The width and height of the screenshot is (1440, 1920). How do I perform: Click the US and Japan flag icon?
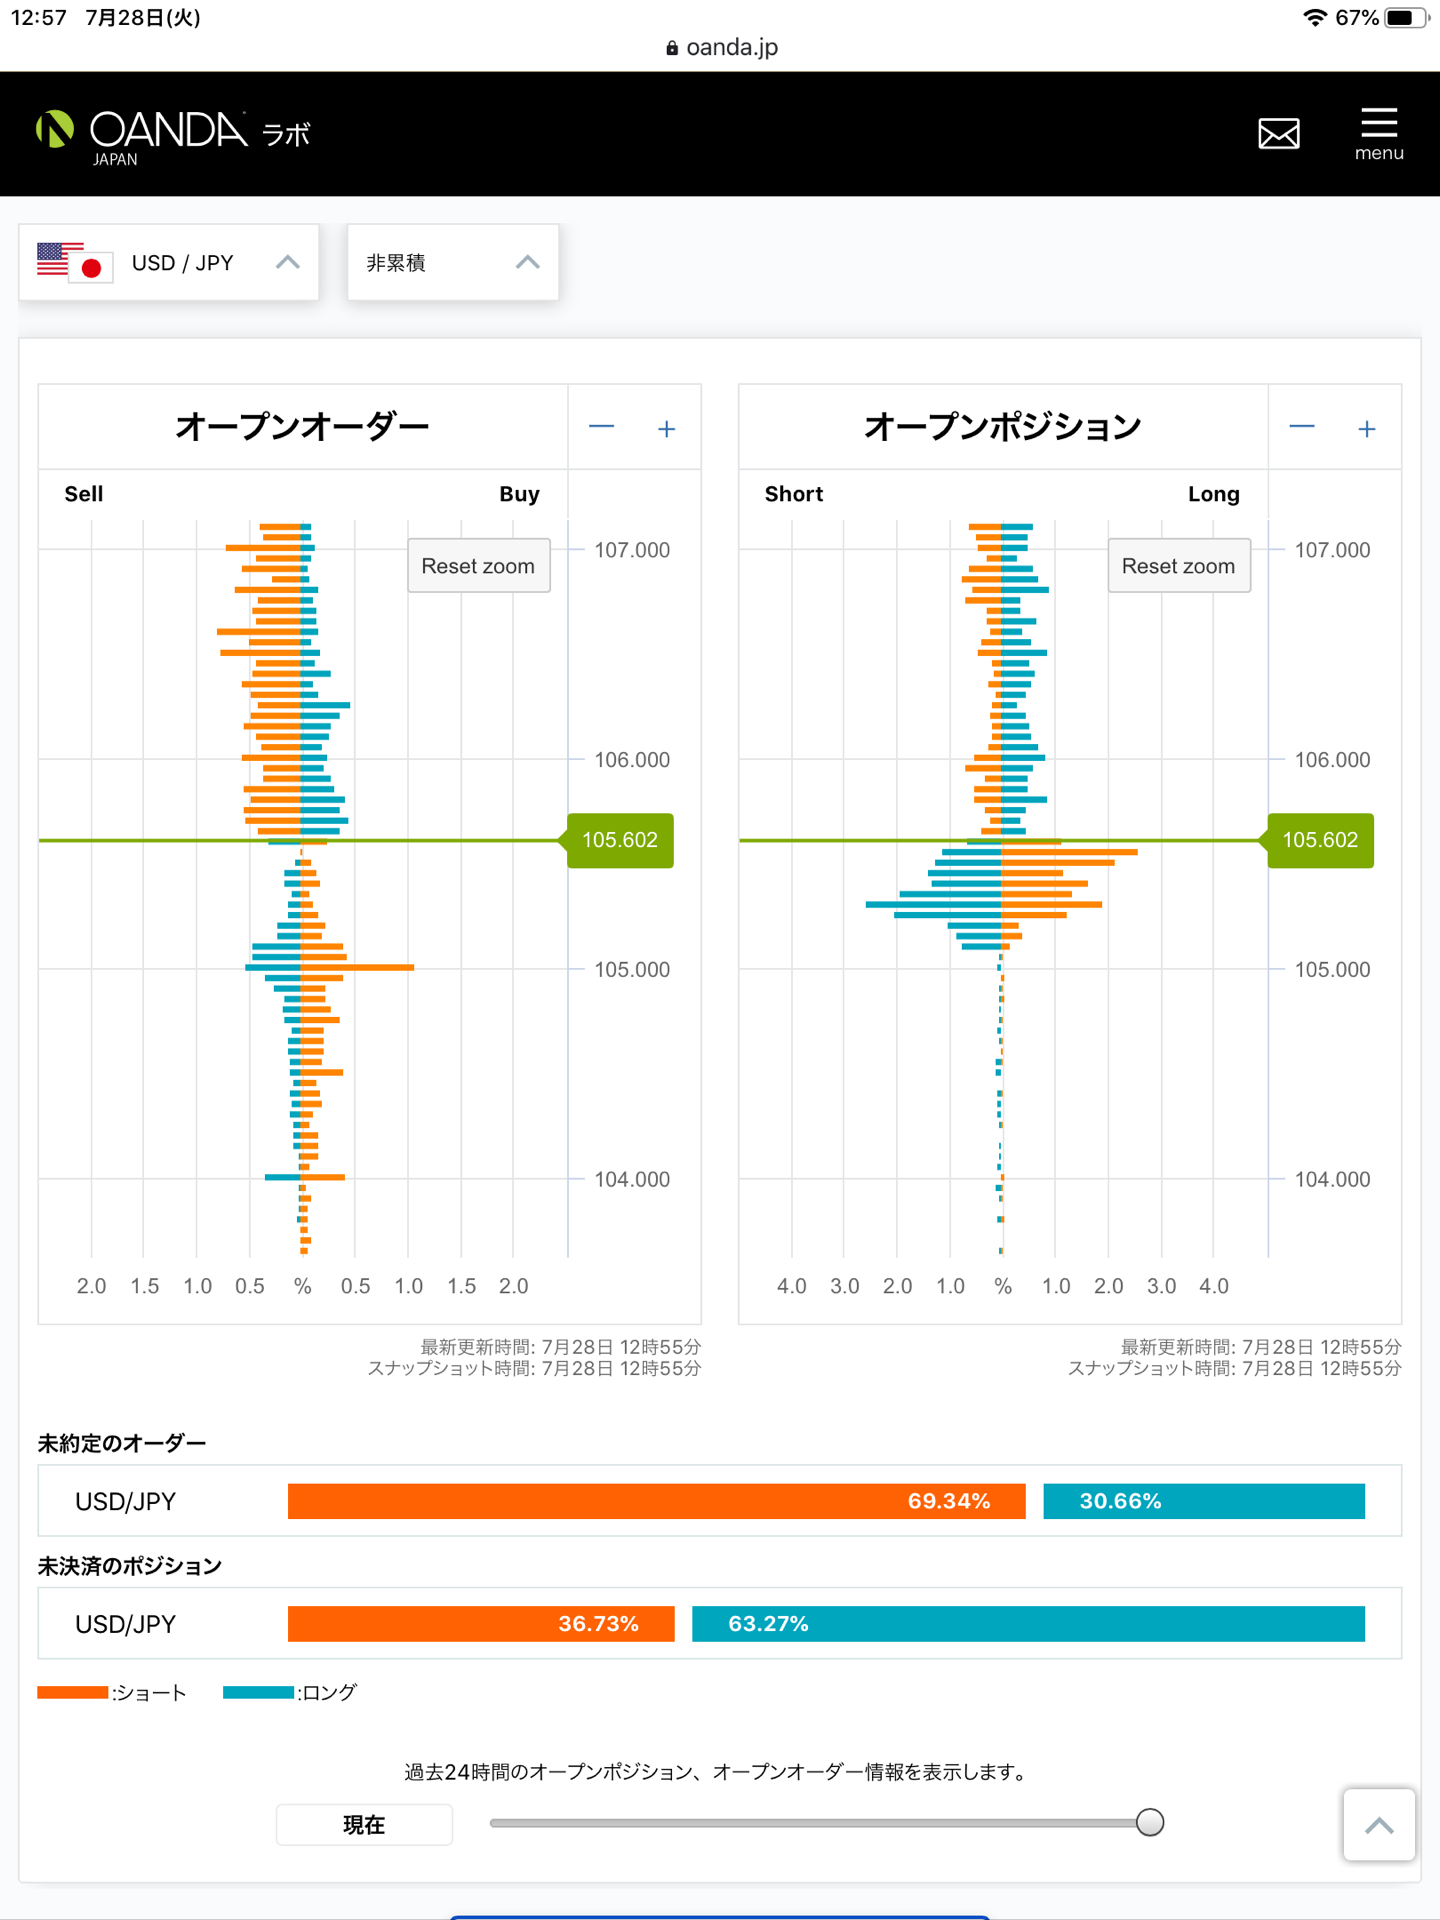74,262
